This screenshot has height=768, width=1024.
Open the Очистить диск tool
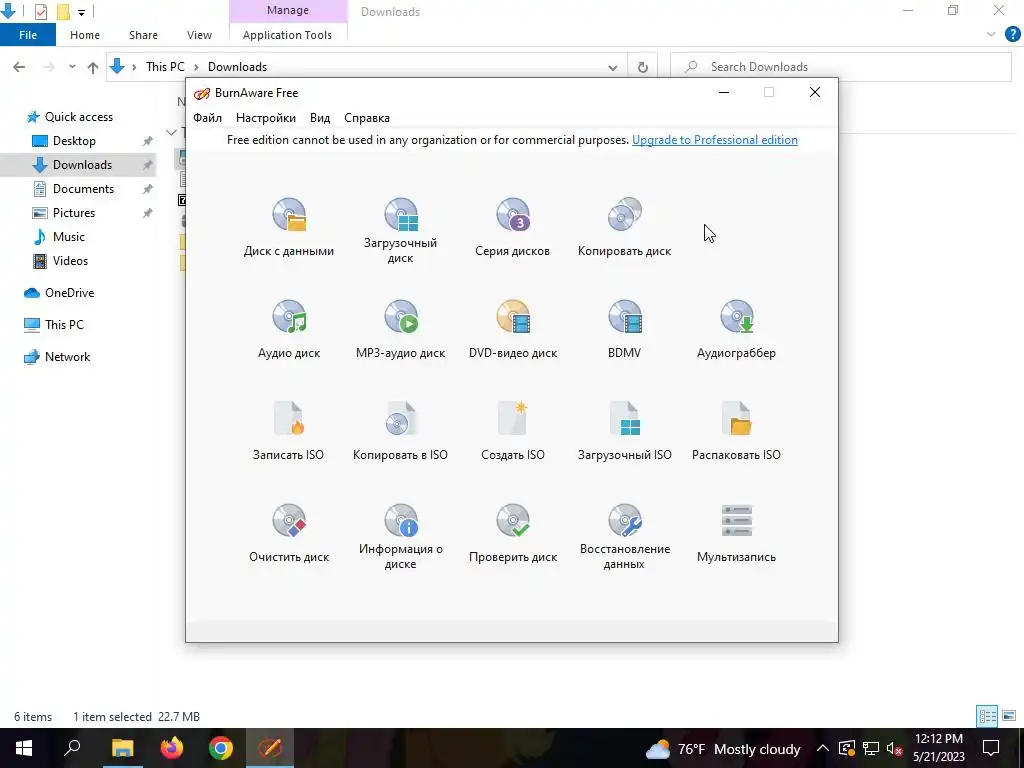point(289,533)
